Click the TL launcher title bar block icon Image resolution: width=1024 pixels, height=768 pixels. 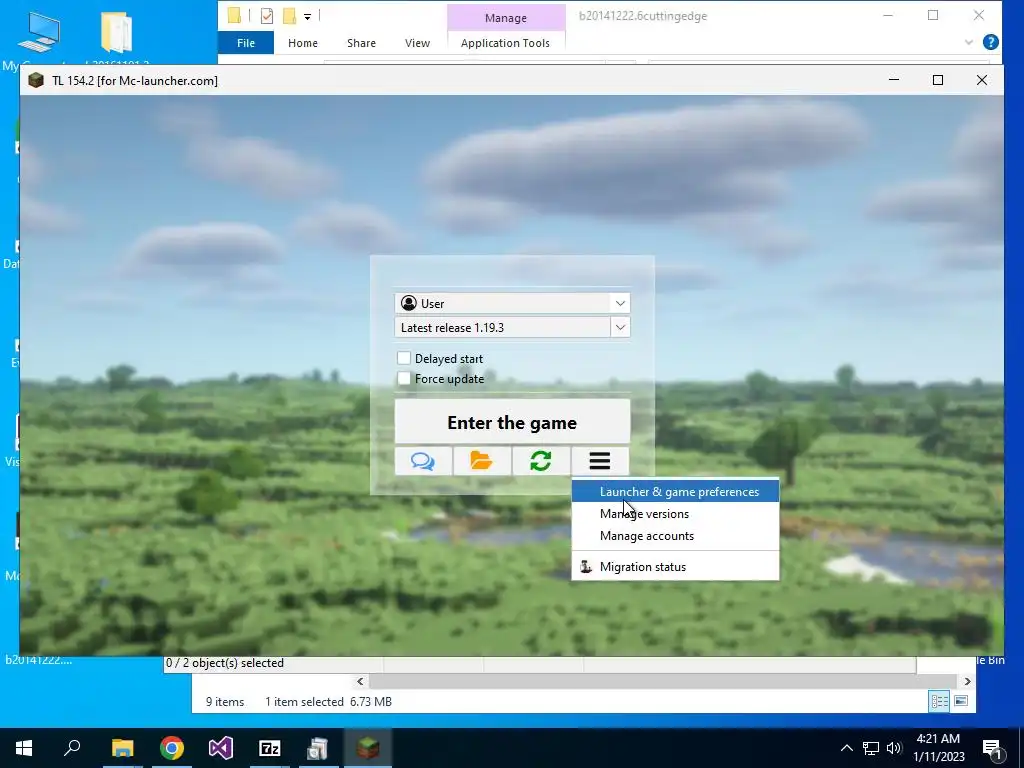point(36,80)
